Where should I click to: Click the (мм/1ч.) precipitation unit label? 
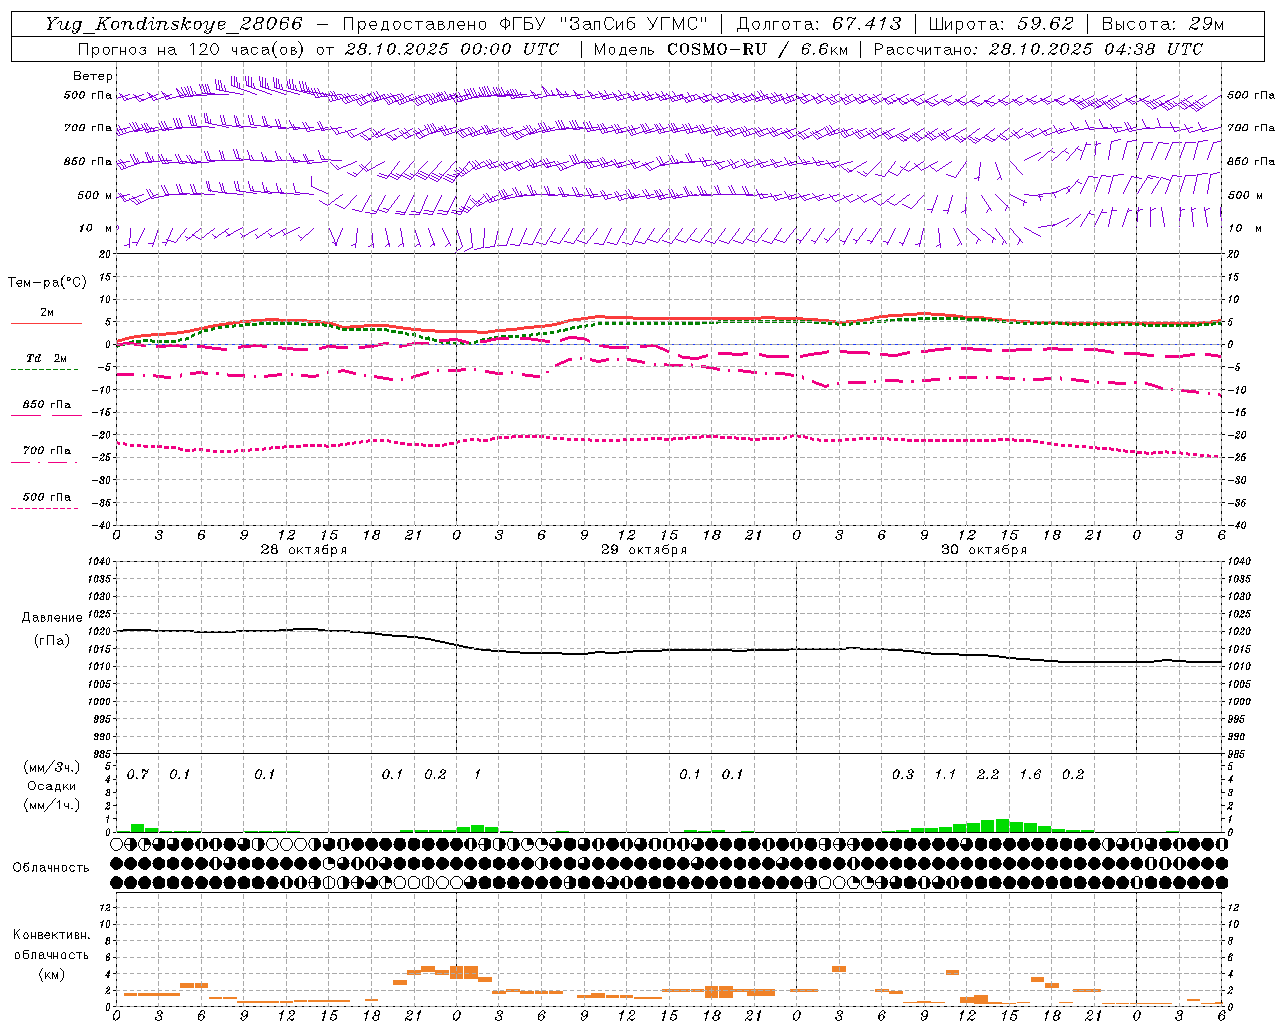pos(51,805)
